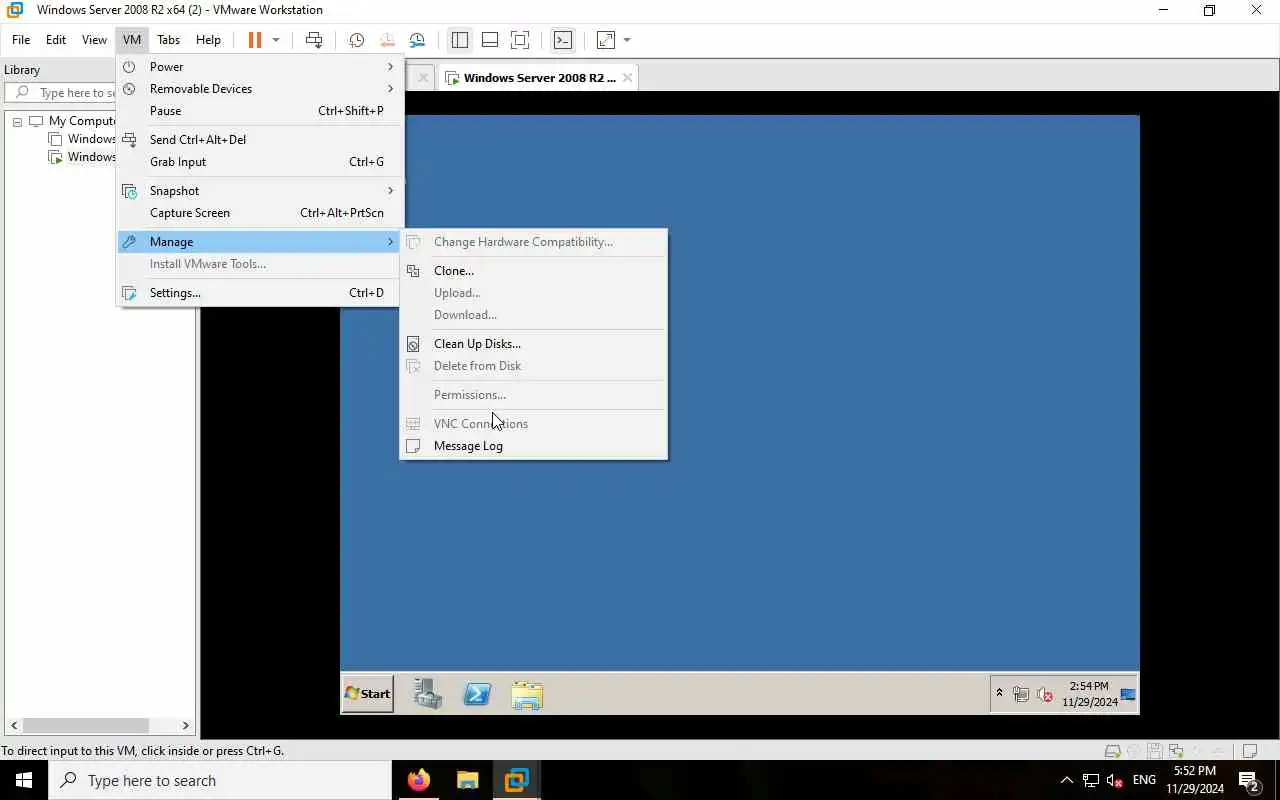Enter full screen mode via toolbar icon
Image resolution: width=1280 pixels, height=800 pixels.
pos(520,40)
